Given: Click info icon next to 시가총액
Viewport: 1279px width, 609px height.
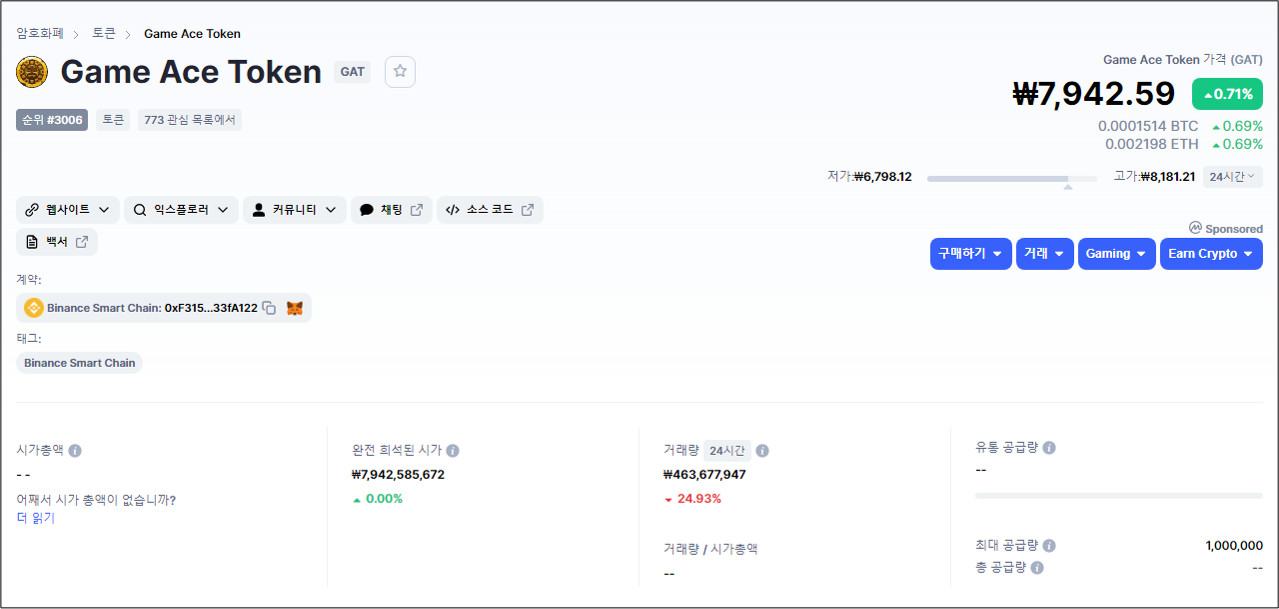Looking at the screenshot, I should point(75,451).
